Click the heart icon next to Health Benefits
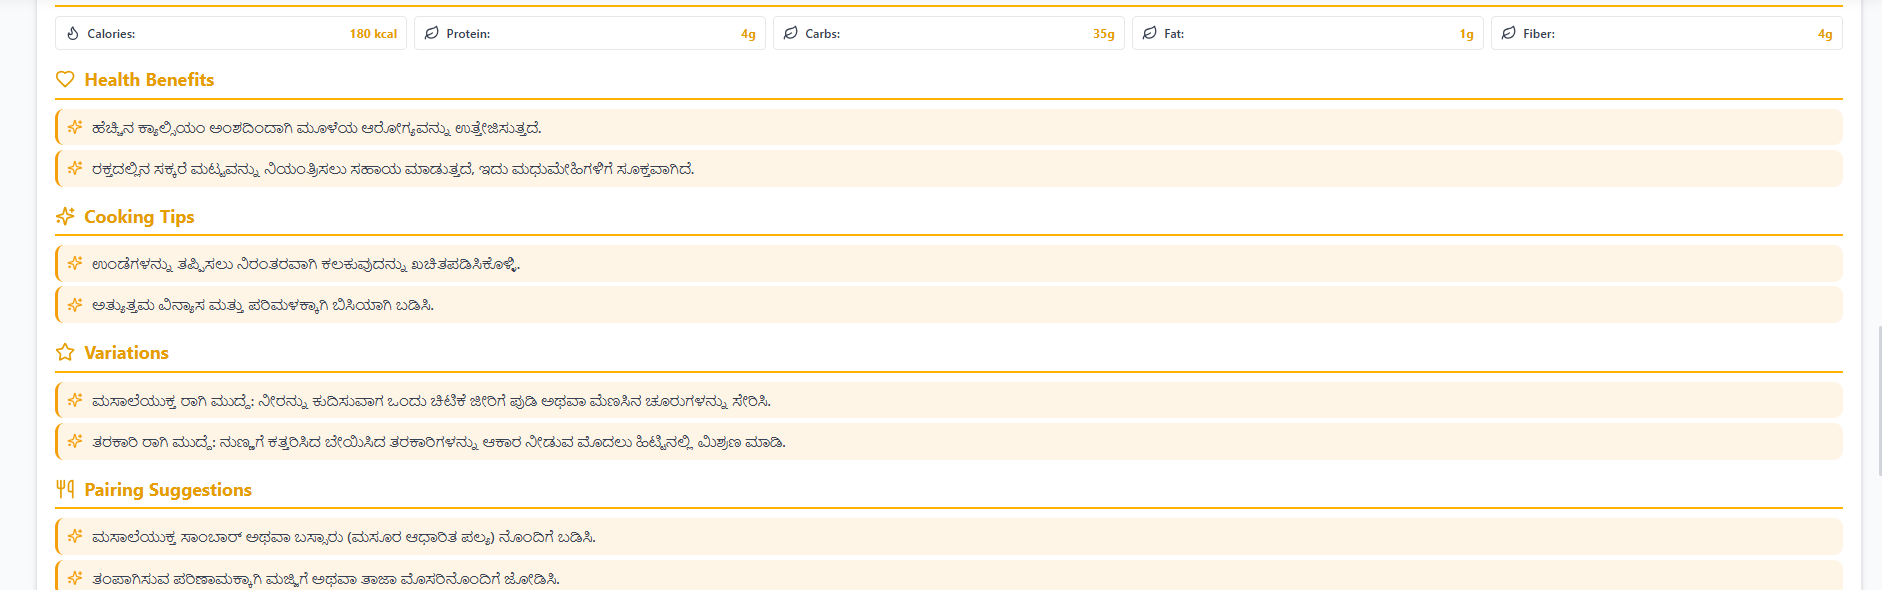 click(x=65, y=79)
